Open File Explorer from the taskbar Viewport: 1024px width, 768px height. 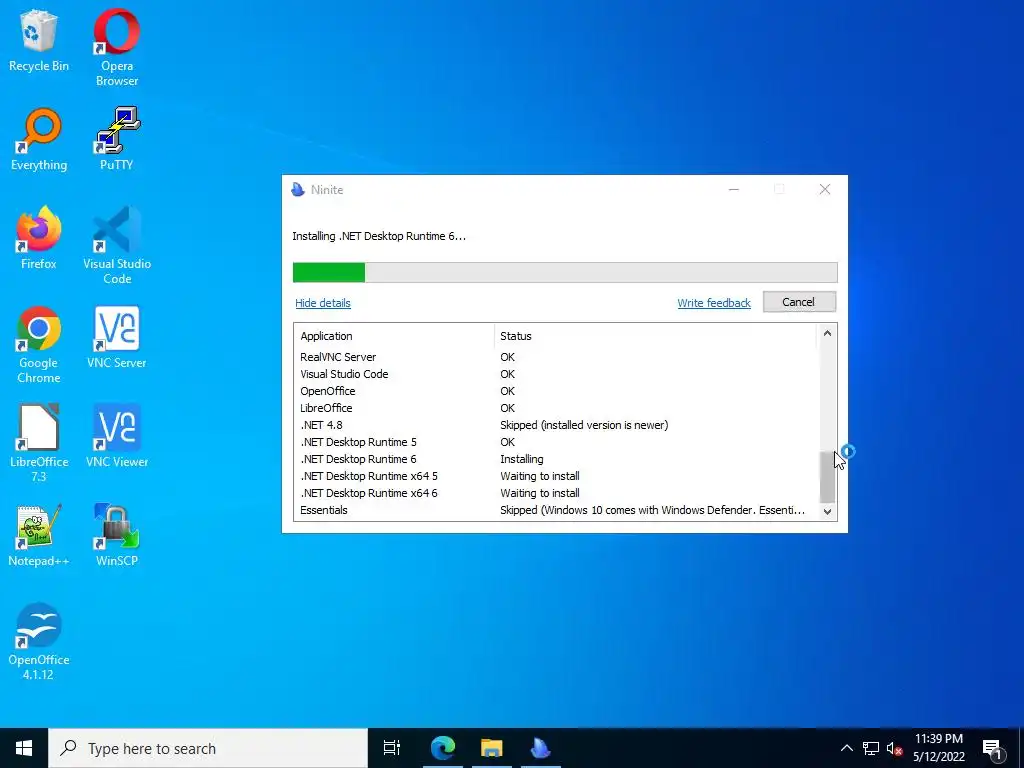492,748
